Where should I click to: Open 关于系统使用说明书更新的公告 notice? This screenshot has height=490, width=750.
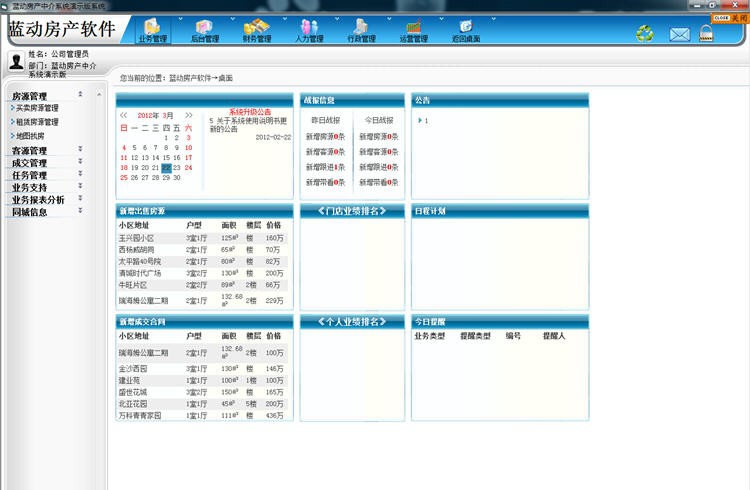tap(248, 125)
